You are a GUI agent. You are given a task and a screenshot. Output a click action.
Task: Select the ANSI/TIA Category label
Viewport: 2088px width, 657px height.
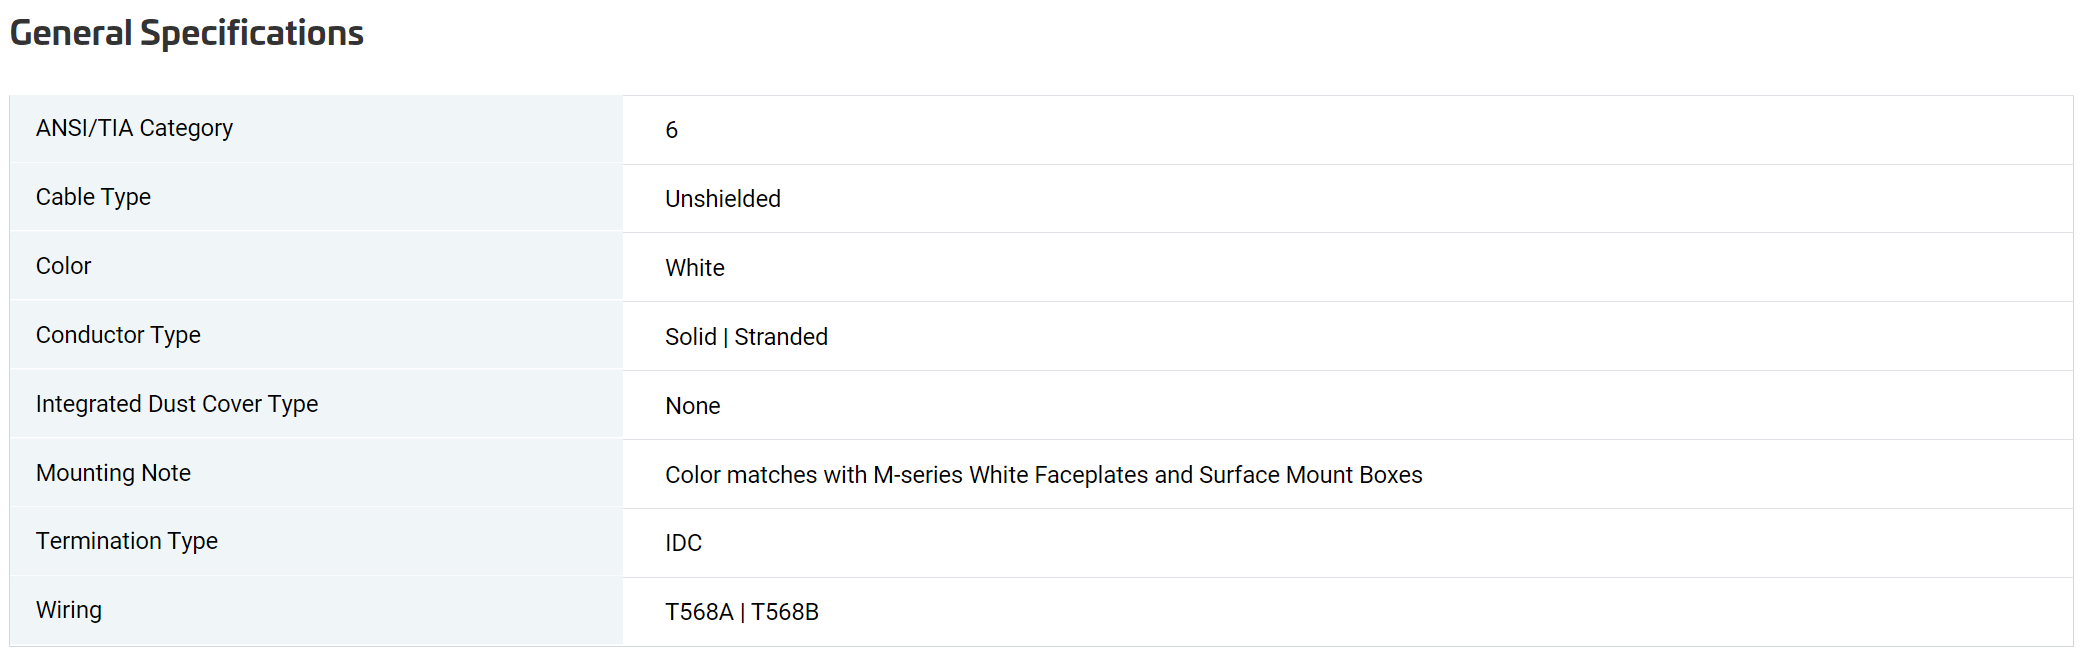tap(134, 128)
